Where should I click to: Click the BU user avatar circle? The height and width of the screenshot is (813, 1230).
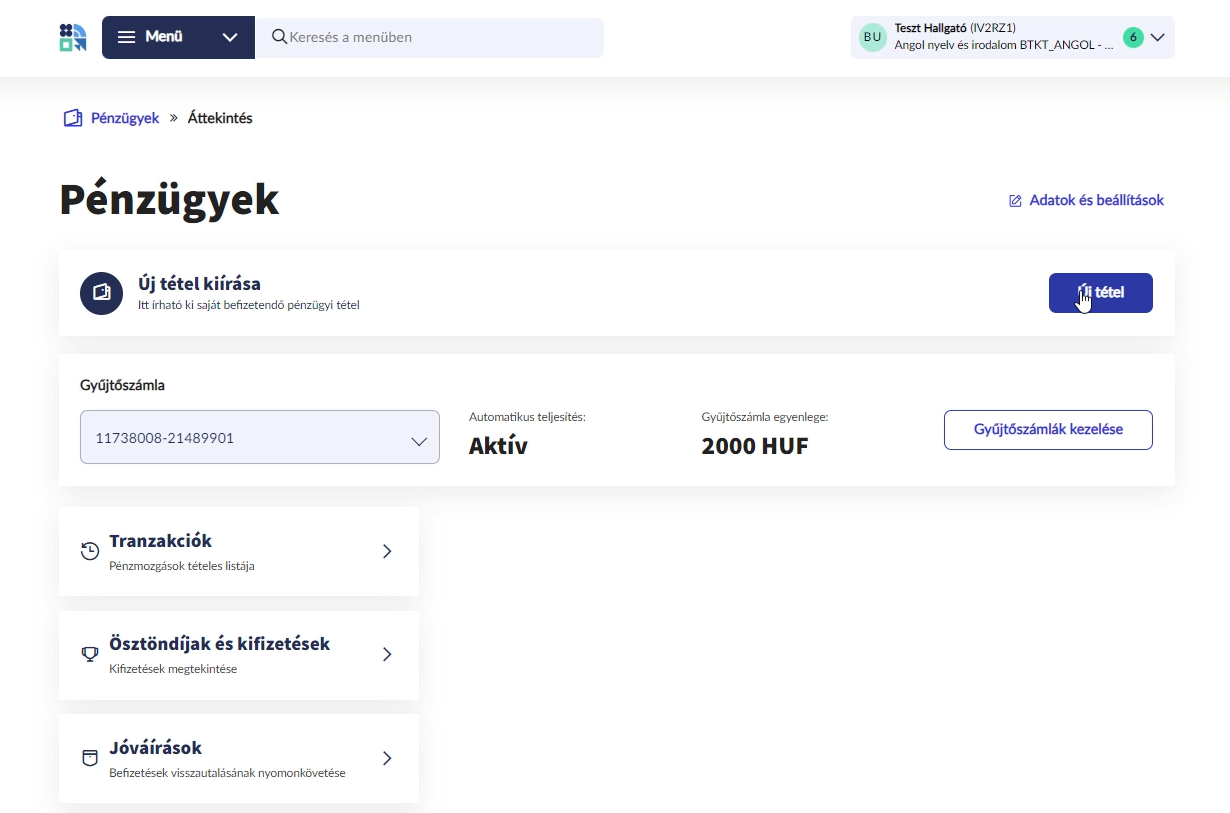coord(872,36)
